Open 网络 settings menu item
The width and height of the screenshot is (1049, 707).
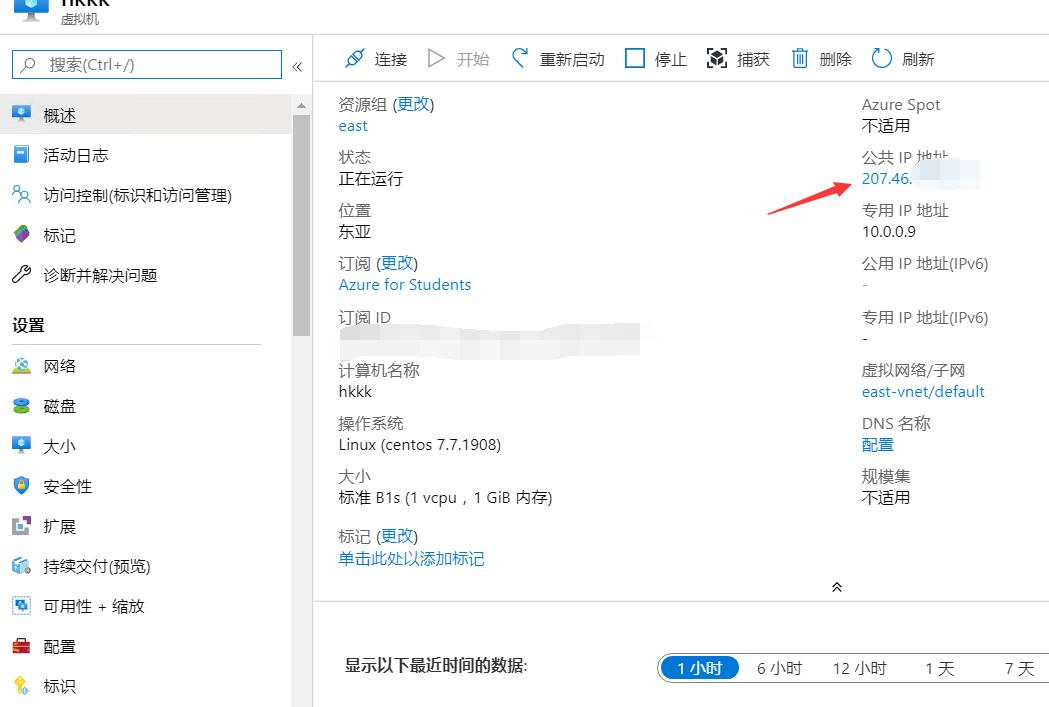(x=146, y=366)
